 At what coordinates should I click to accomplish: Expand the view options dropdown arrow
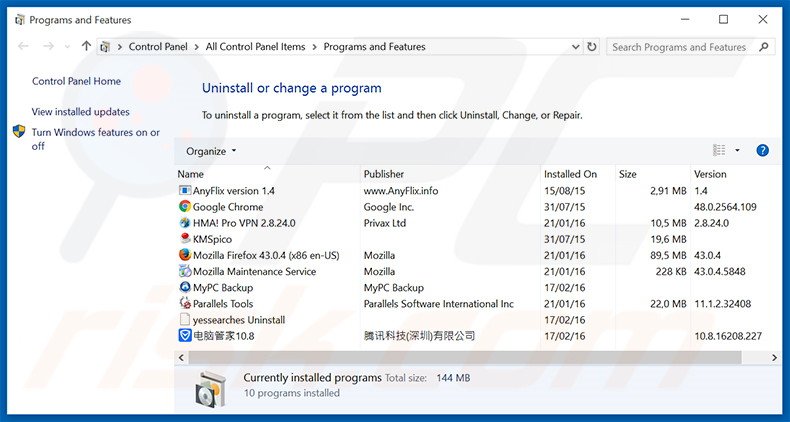point(738,151)
